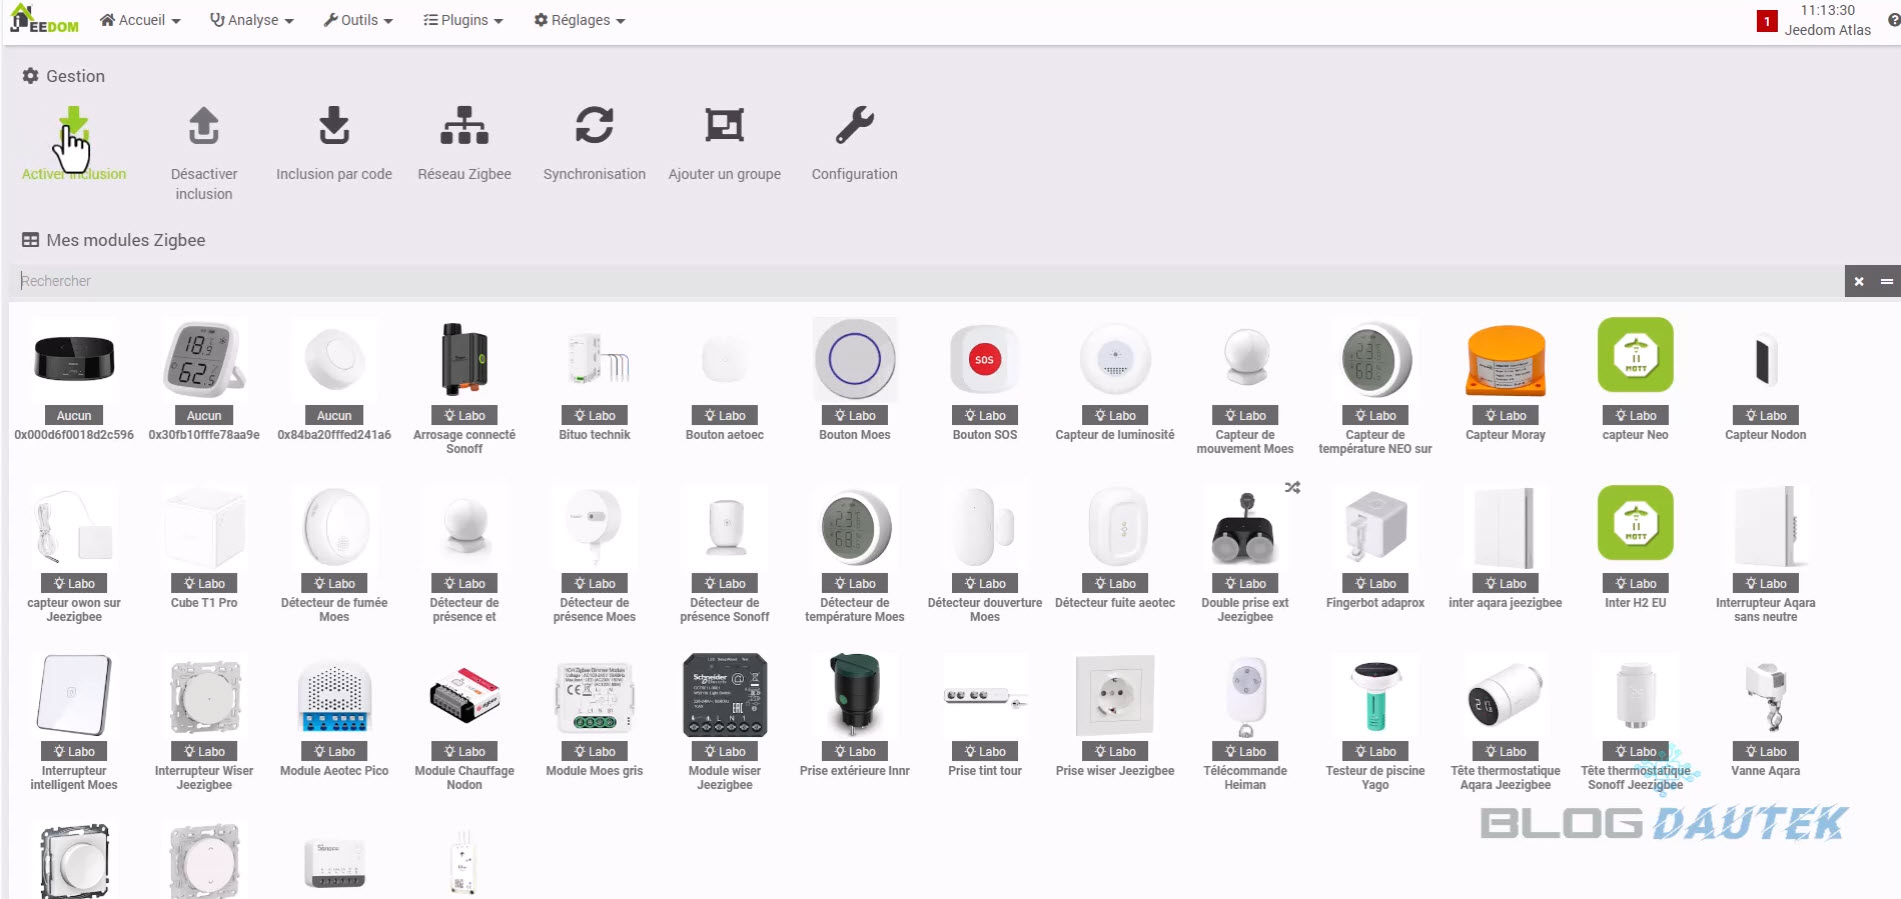Image resolution: width=1901 pixels, height=899 pixels.
Task: Open the Réseau Zigbee network view
Action: click(464, 127)
